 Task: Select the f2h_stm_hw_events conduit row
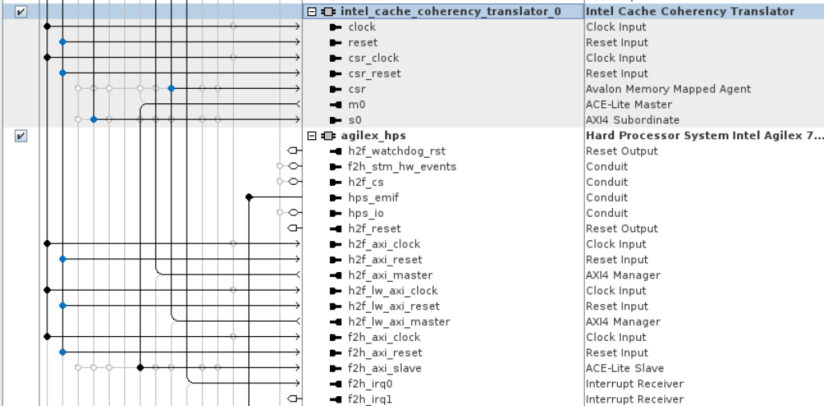point(402,167)
